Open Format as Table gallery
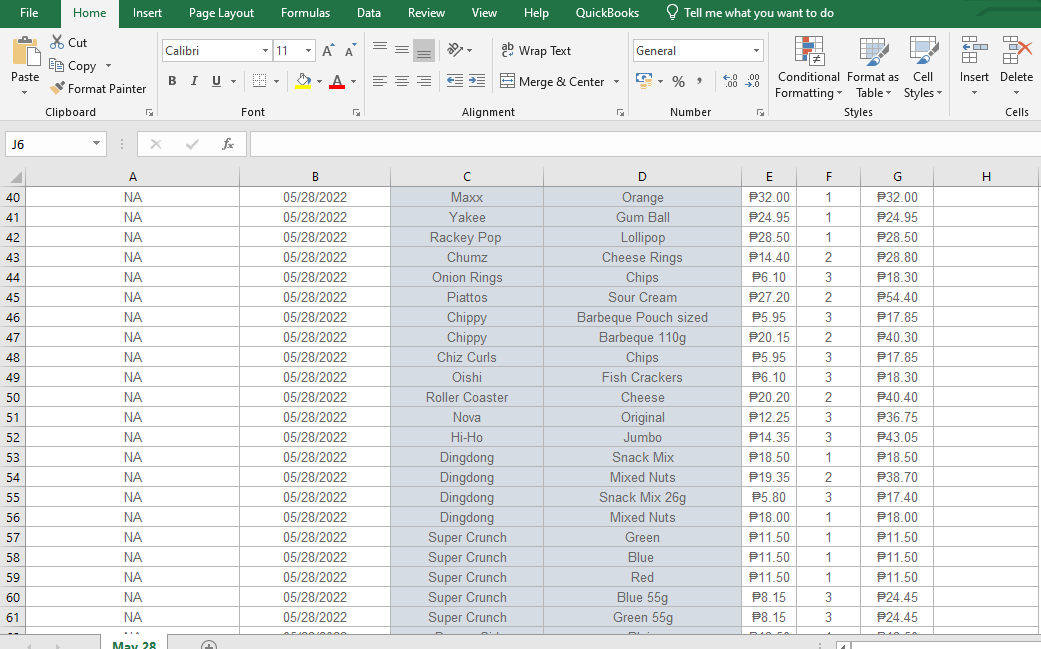Viewport: 1041px width, 649px height. coord(872,68)
